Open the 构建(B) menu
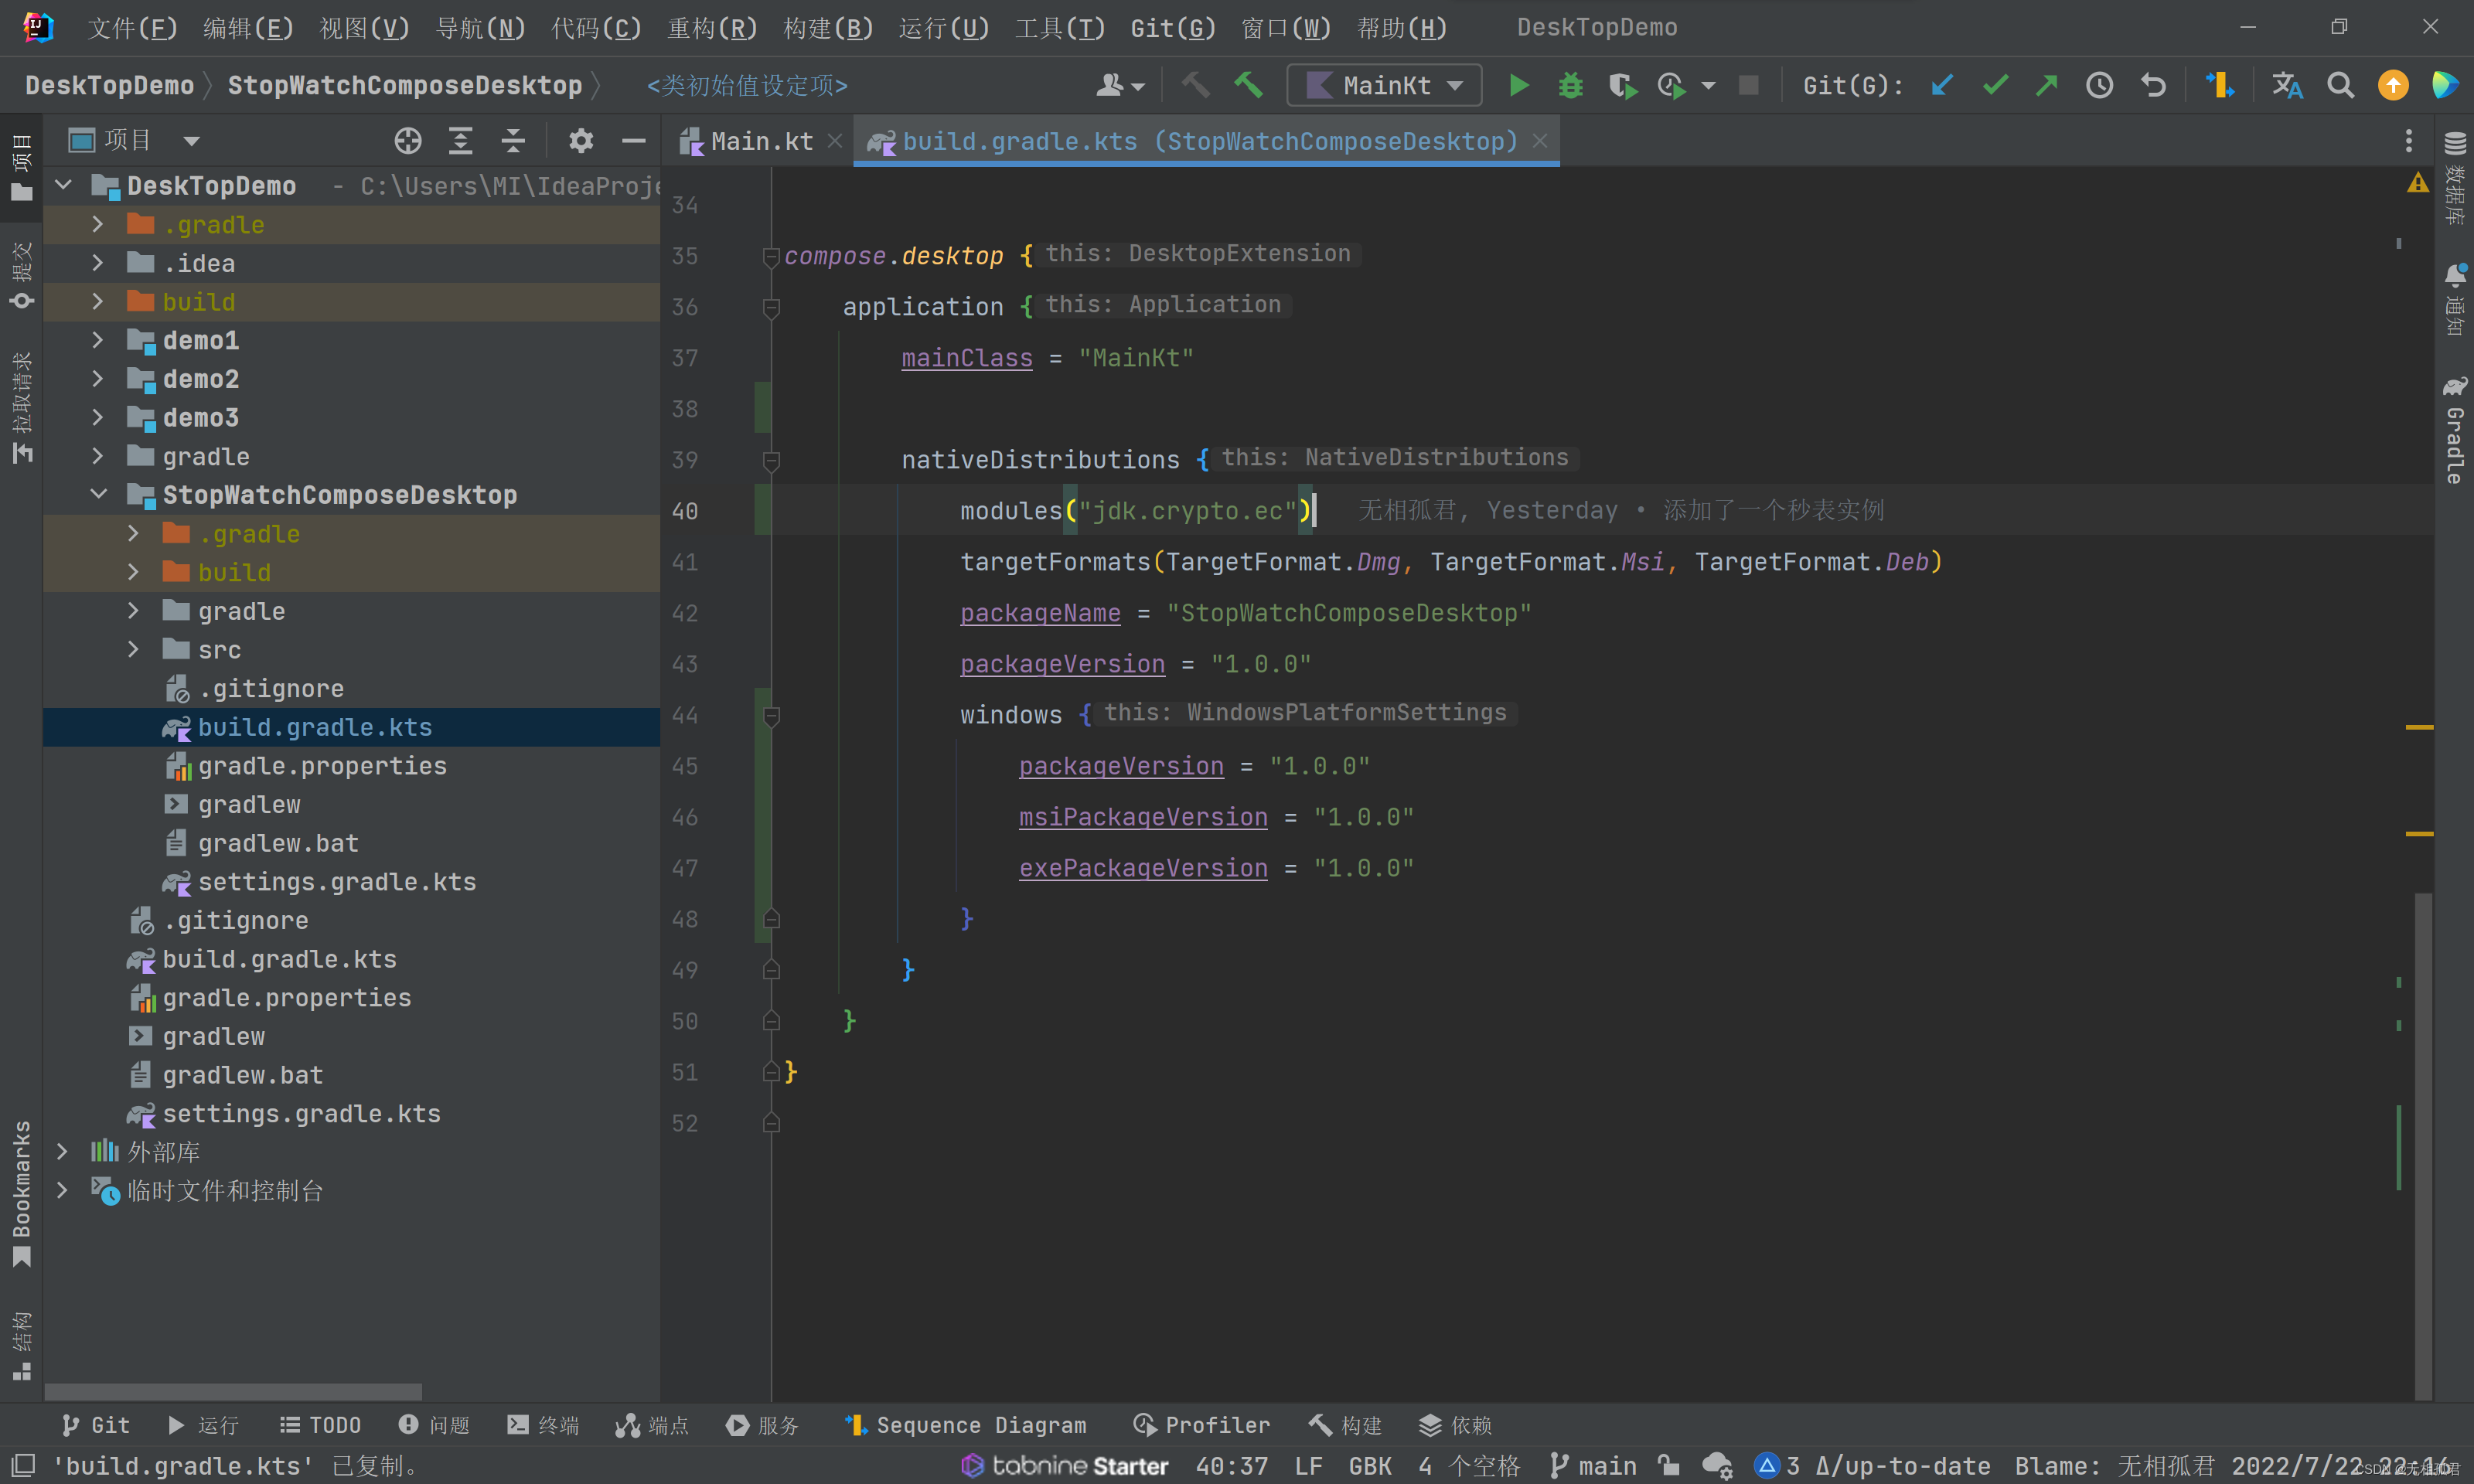Image resolution: width=2474 pixels, height=1484 pixels. (827, 28)
